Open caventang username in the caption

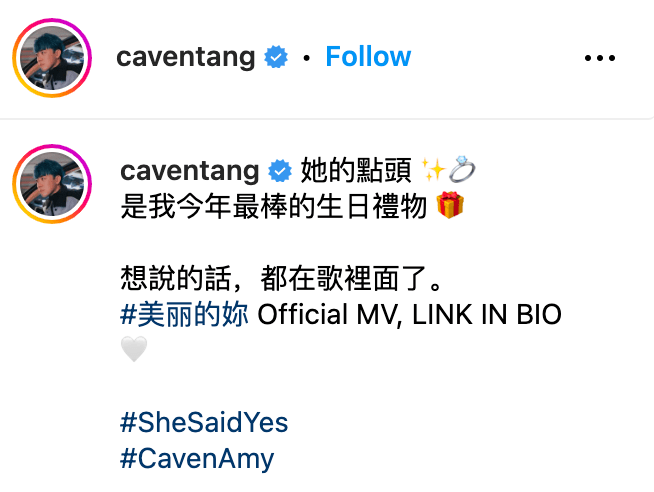point(190,171)
